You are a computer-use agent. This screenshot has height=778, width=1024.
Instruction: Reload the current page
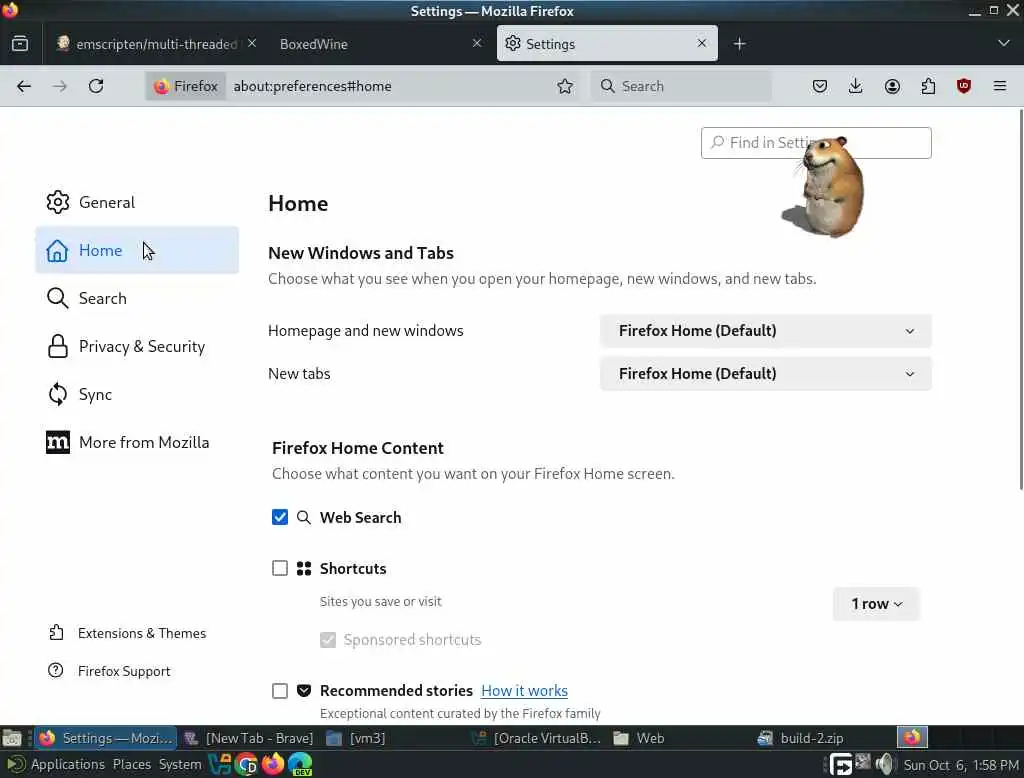click(x=96, y=86)
